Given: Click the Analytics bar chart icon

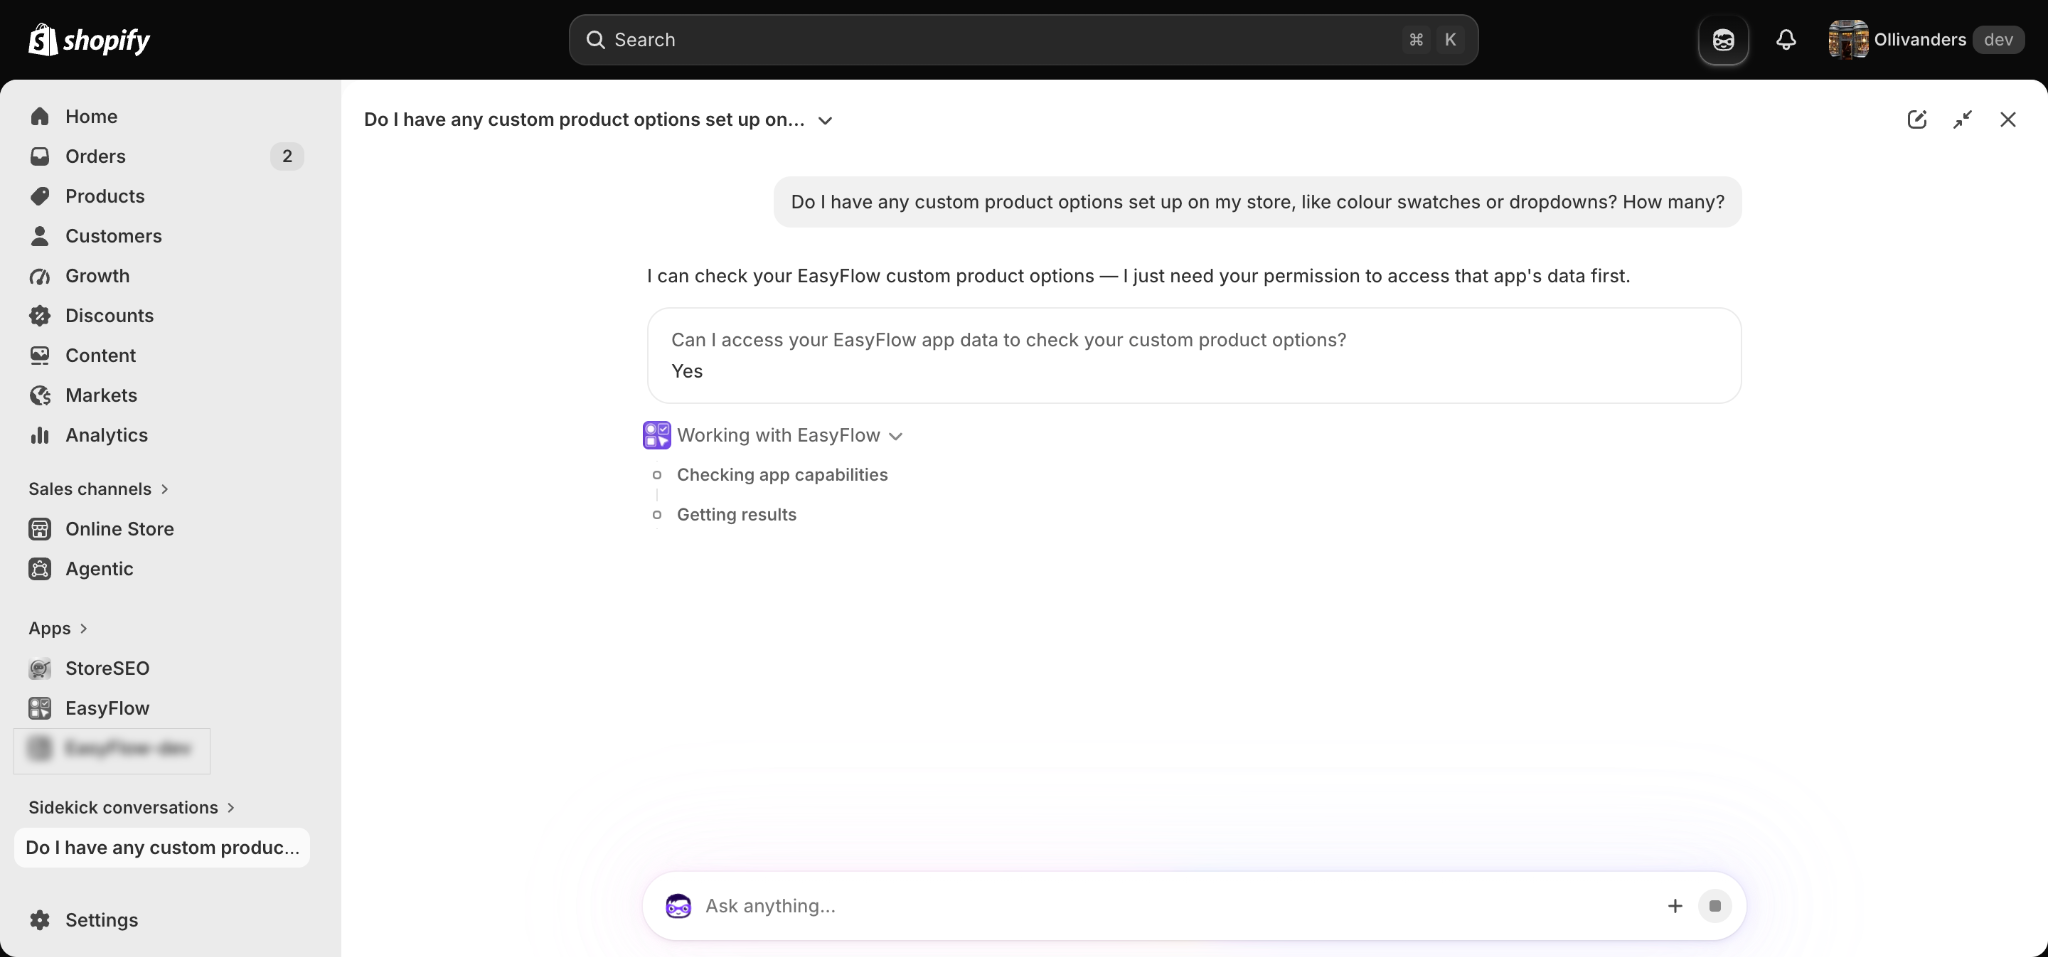Looking at the screenshot, I should (x=40, y=436).
